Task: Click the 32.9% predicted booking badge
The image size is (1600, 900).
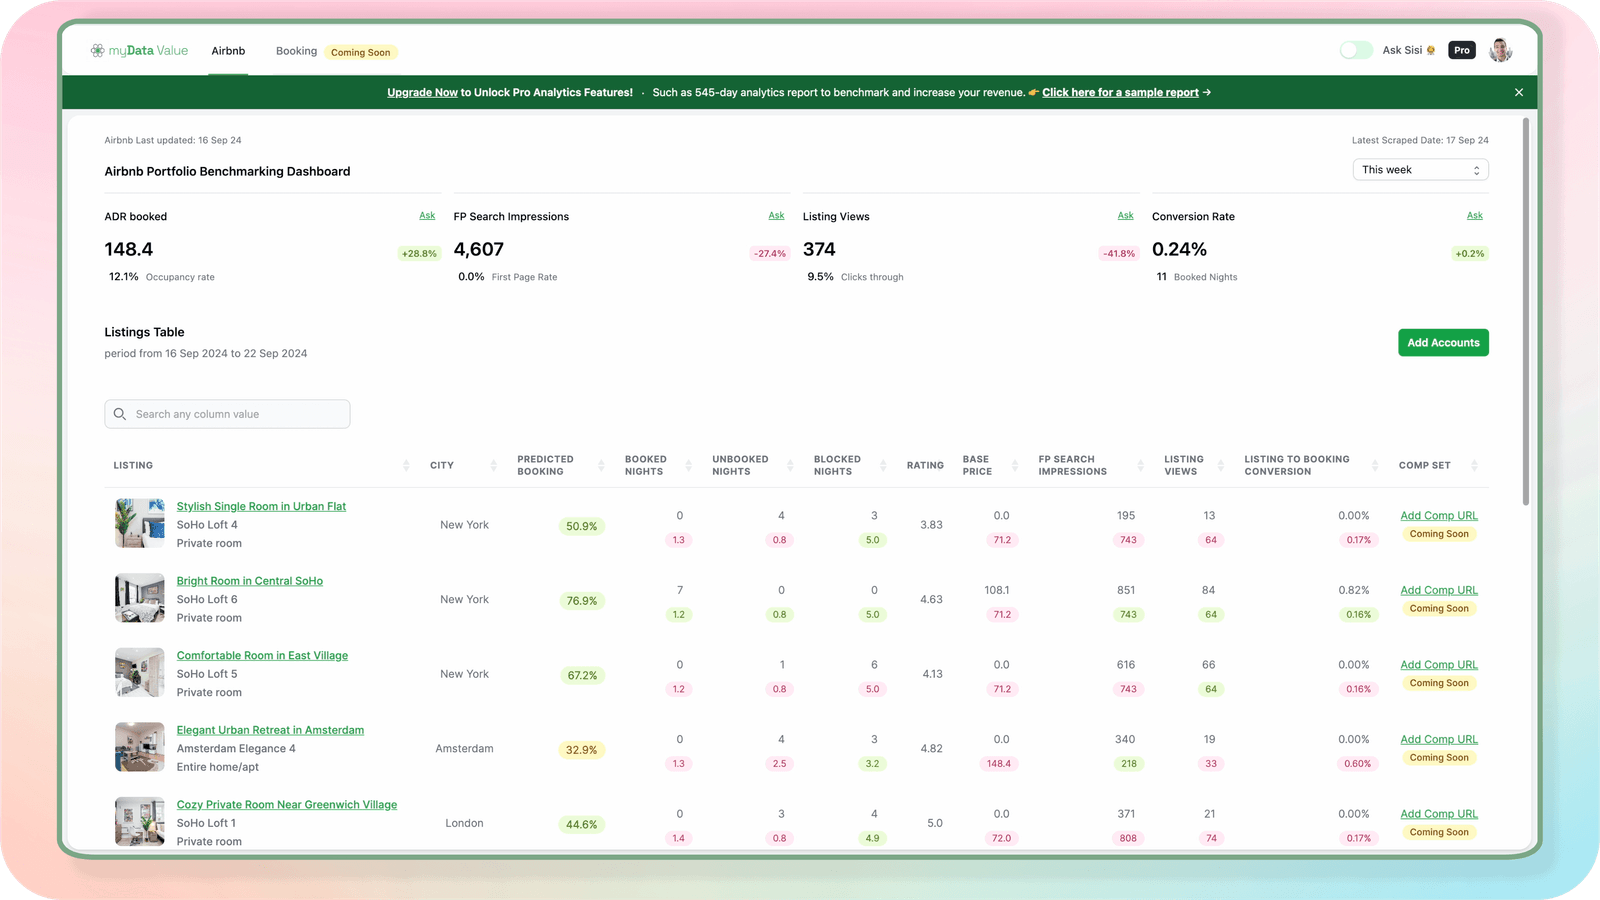Action: [x=581, y=750]
